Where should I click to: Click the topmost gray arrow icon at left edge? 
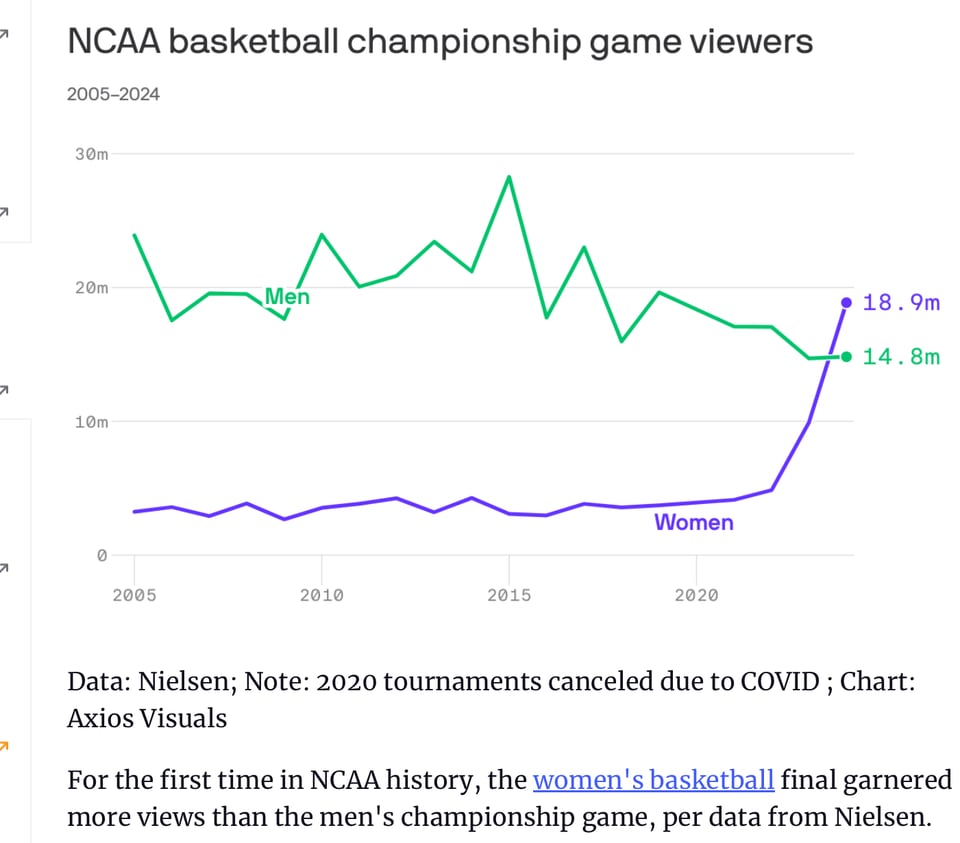4,33
